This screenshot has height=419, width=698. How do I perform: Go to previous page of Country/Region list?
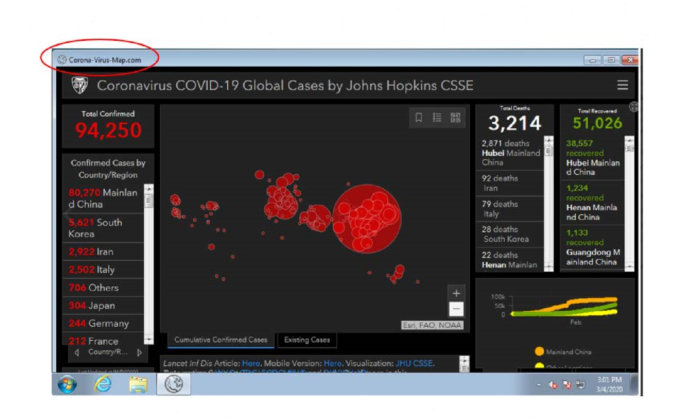[x=77, y=352]
